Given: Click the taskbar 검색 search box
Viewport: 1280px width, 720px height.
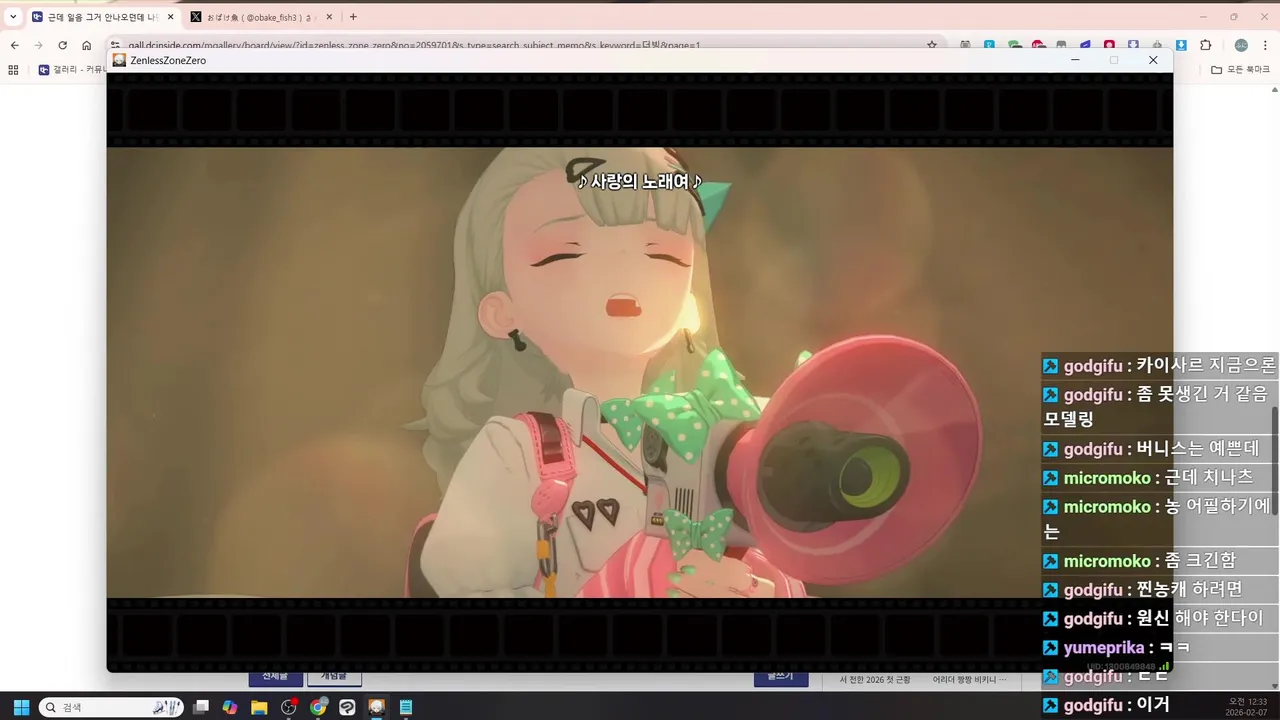Looking at the screenshot, I should pyautogui.click(x=111, y=707).
